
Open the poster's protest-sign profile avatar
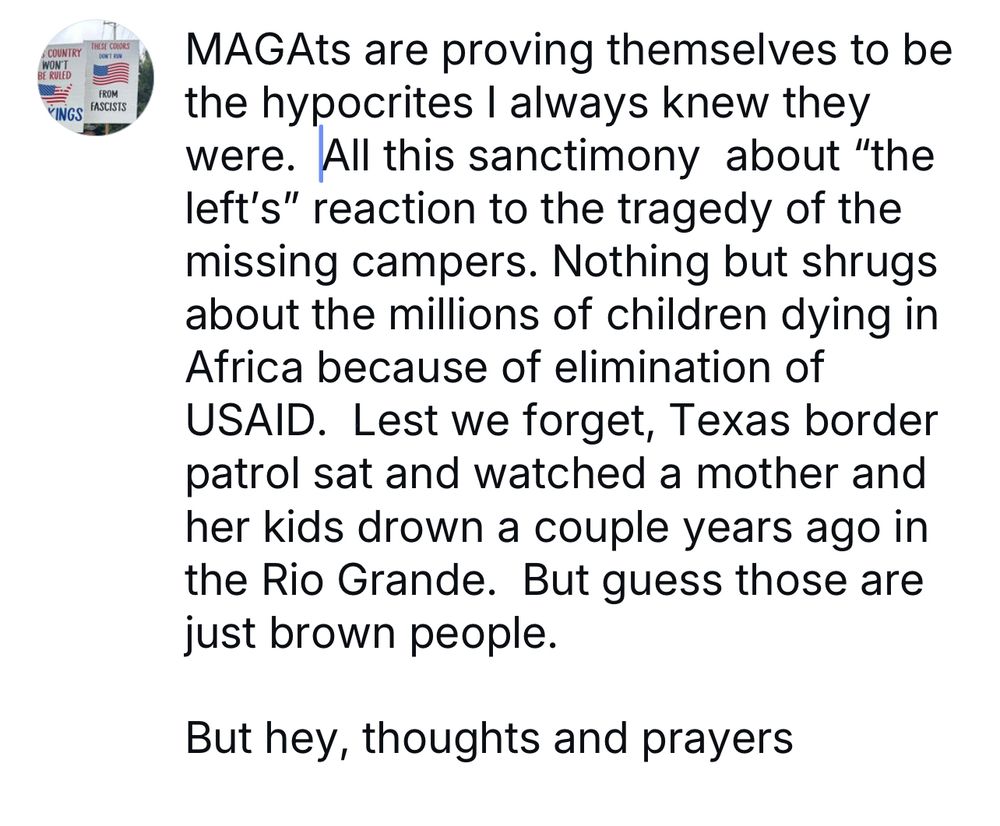click(96, 77)
